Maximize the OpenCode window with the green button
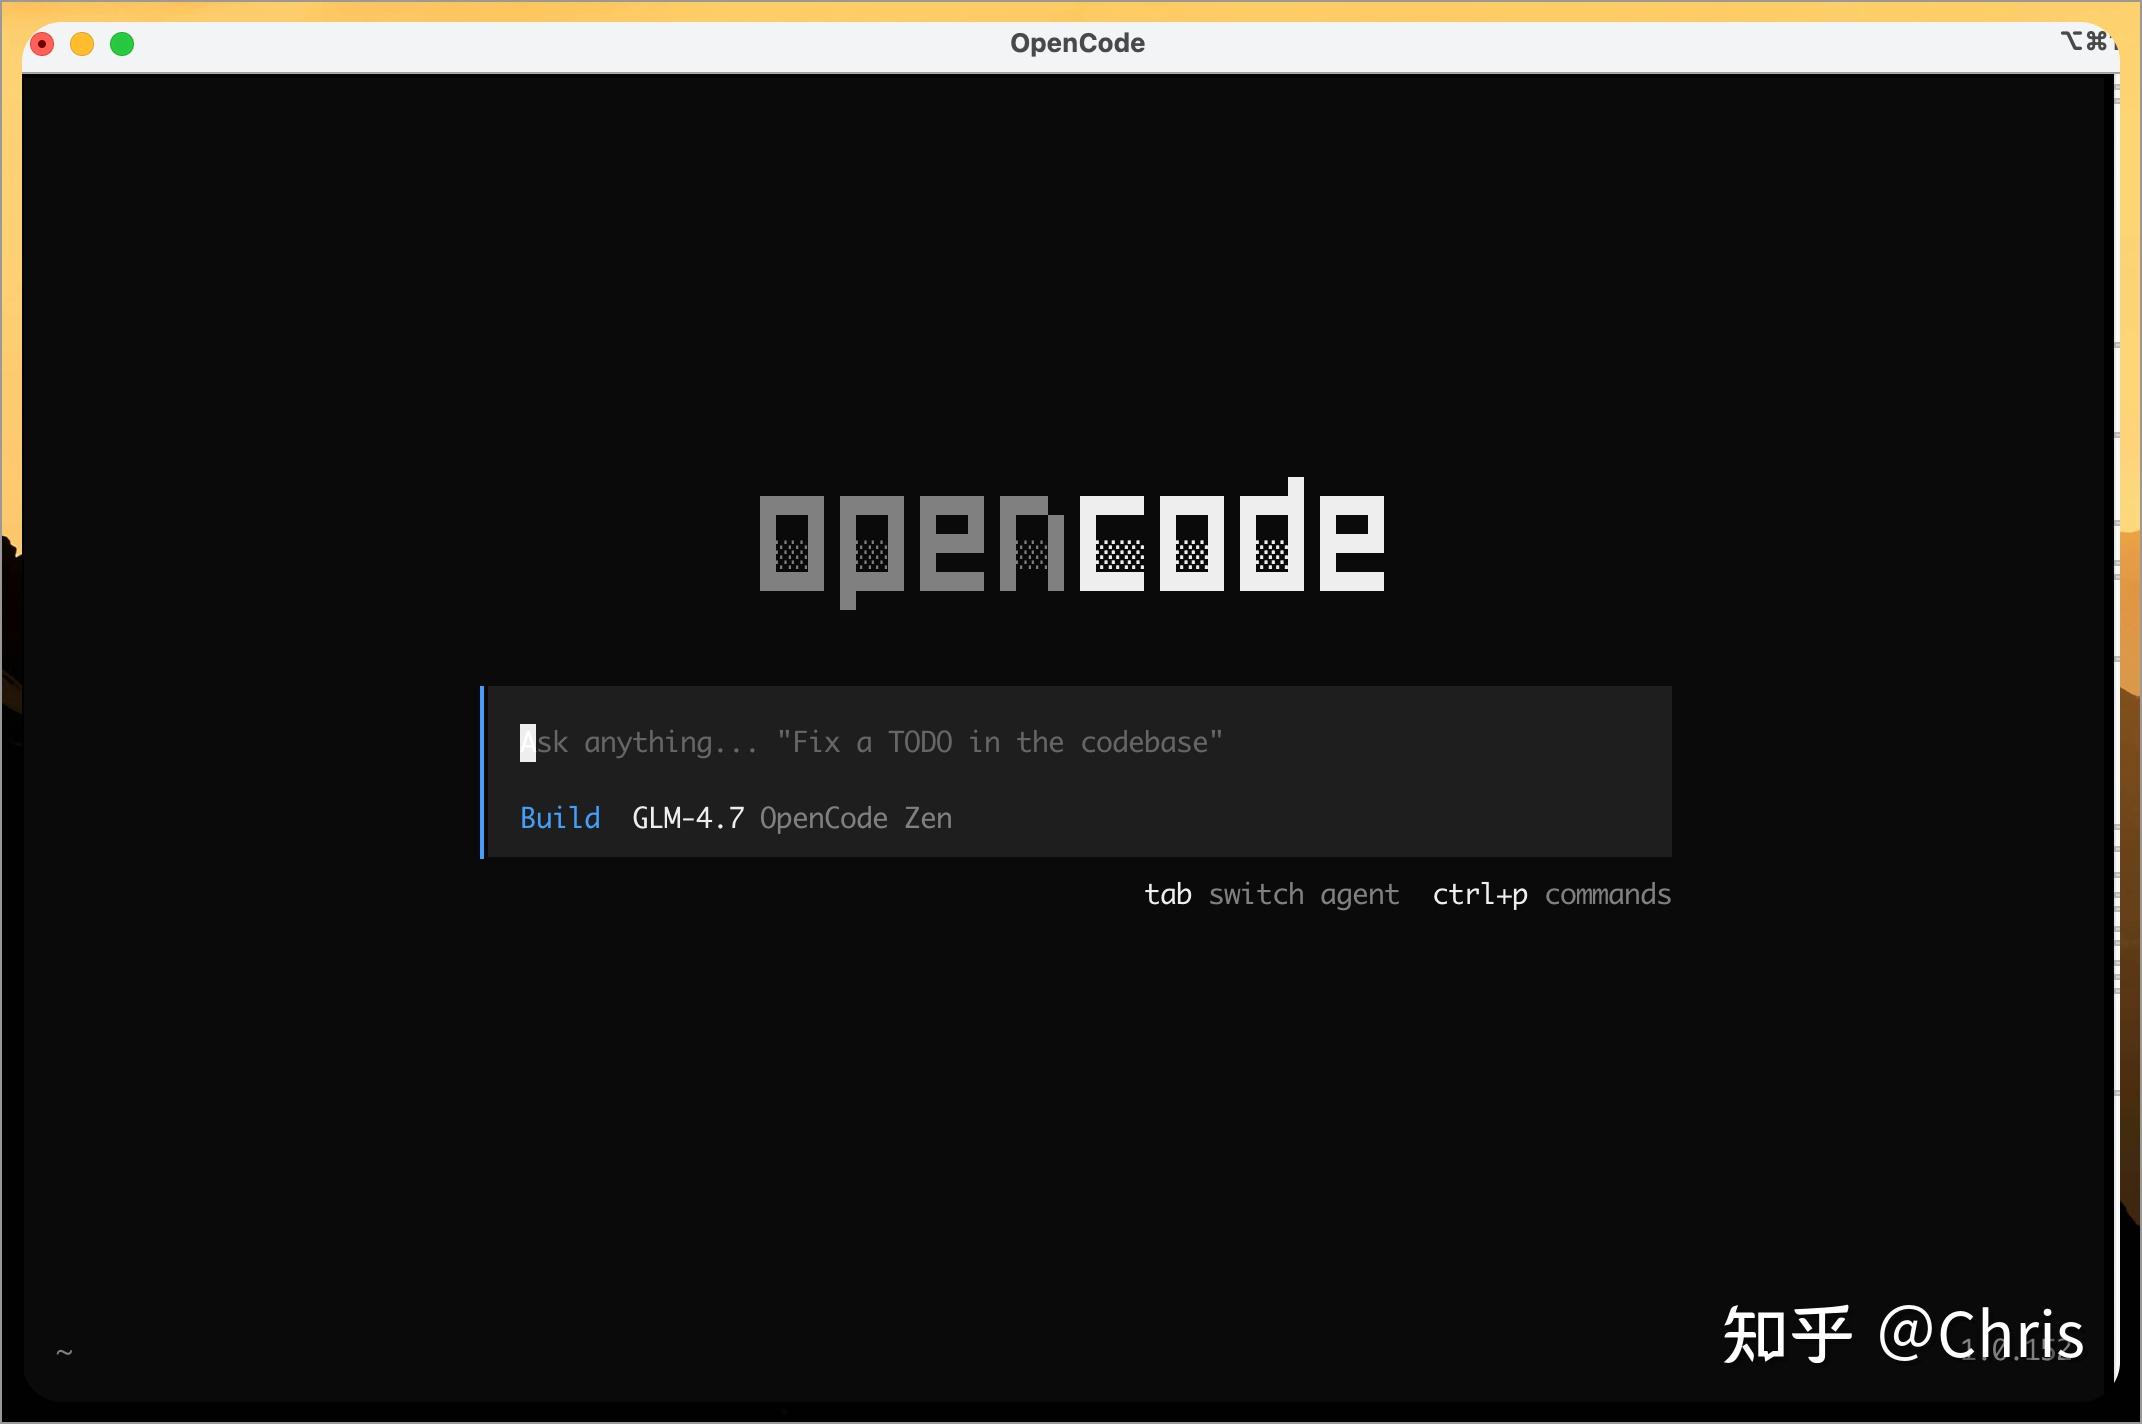The width and height of the screenshot is (2142, 1424). 122,44
